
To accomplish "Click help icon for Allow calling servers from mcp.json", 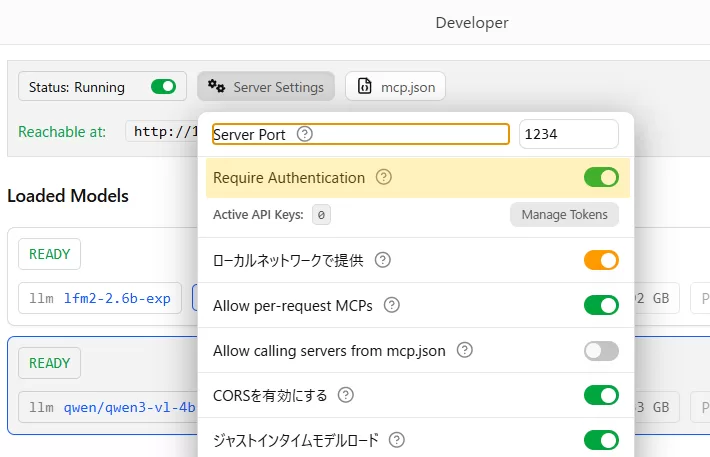I will (465, 350).
